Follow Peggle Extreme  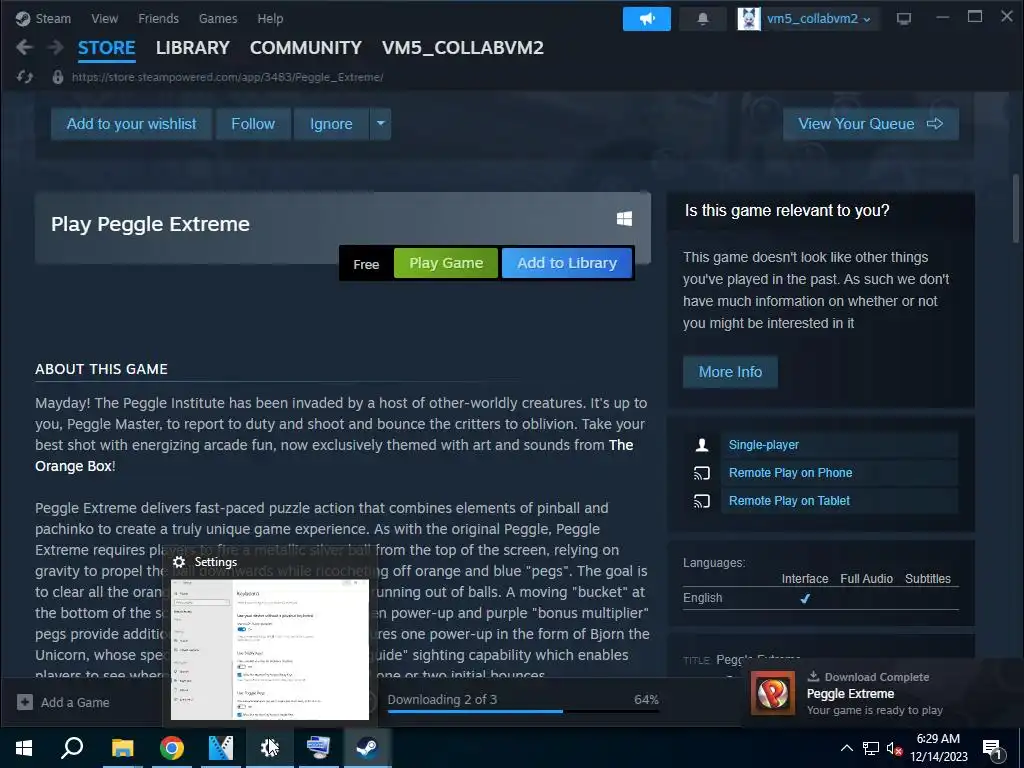(x=253, y=124)
